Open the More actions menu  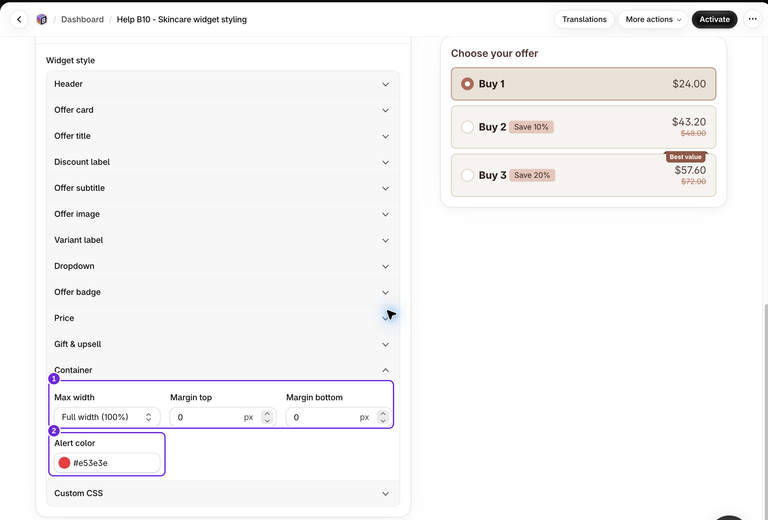point(653,20)
